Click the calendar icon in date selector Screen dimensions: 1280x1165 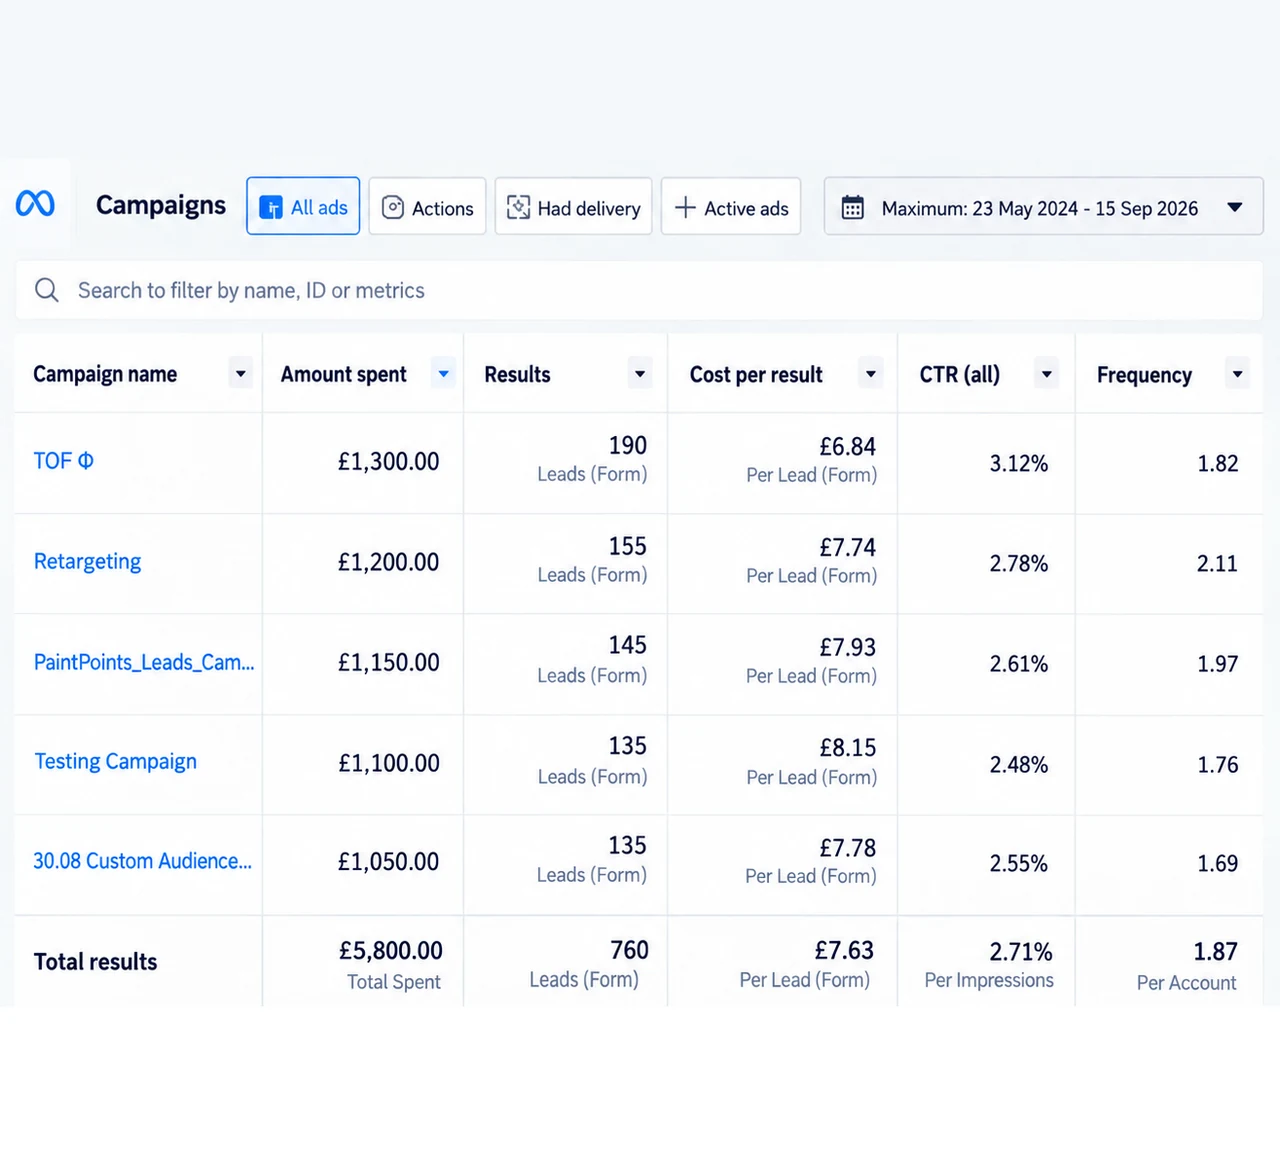click(x=852, y=208)
